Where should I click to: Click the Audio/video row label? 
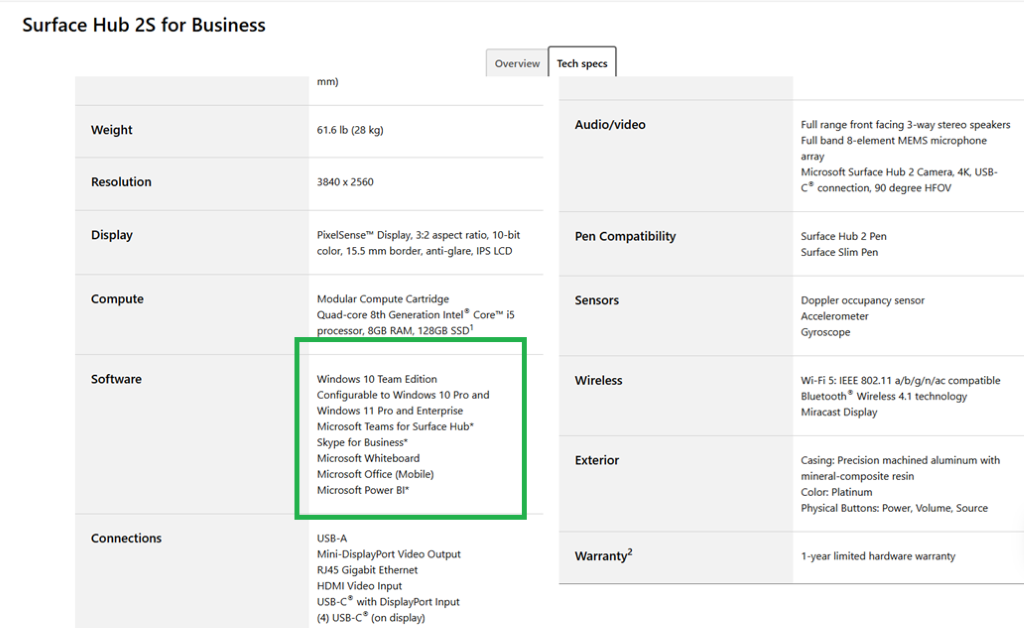click(610, 125)
